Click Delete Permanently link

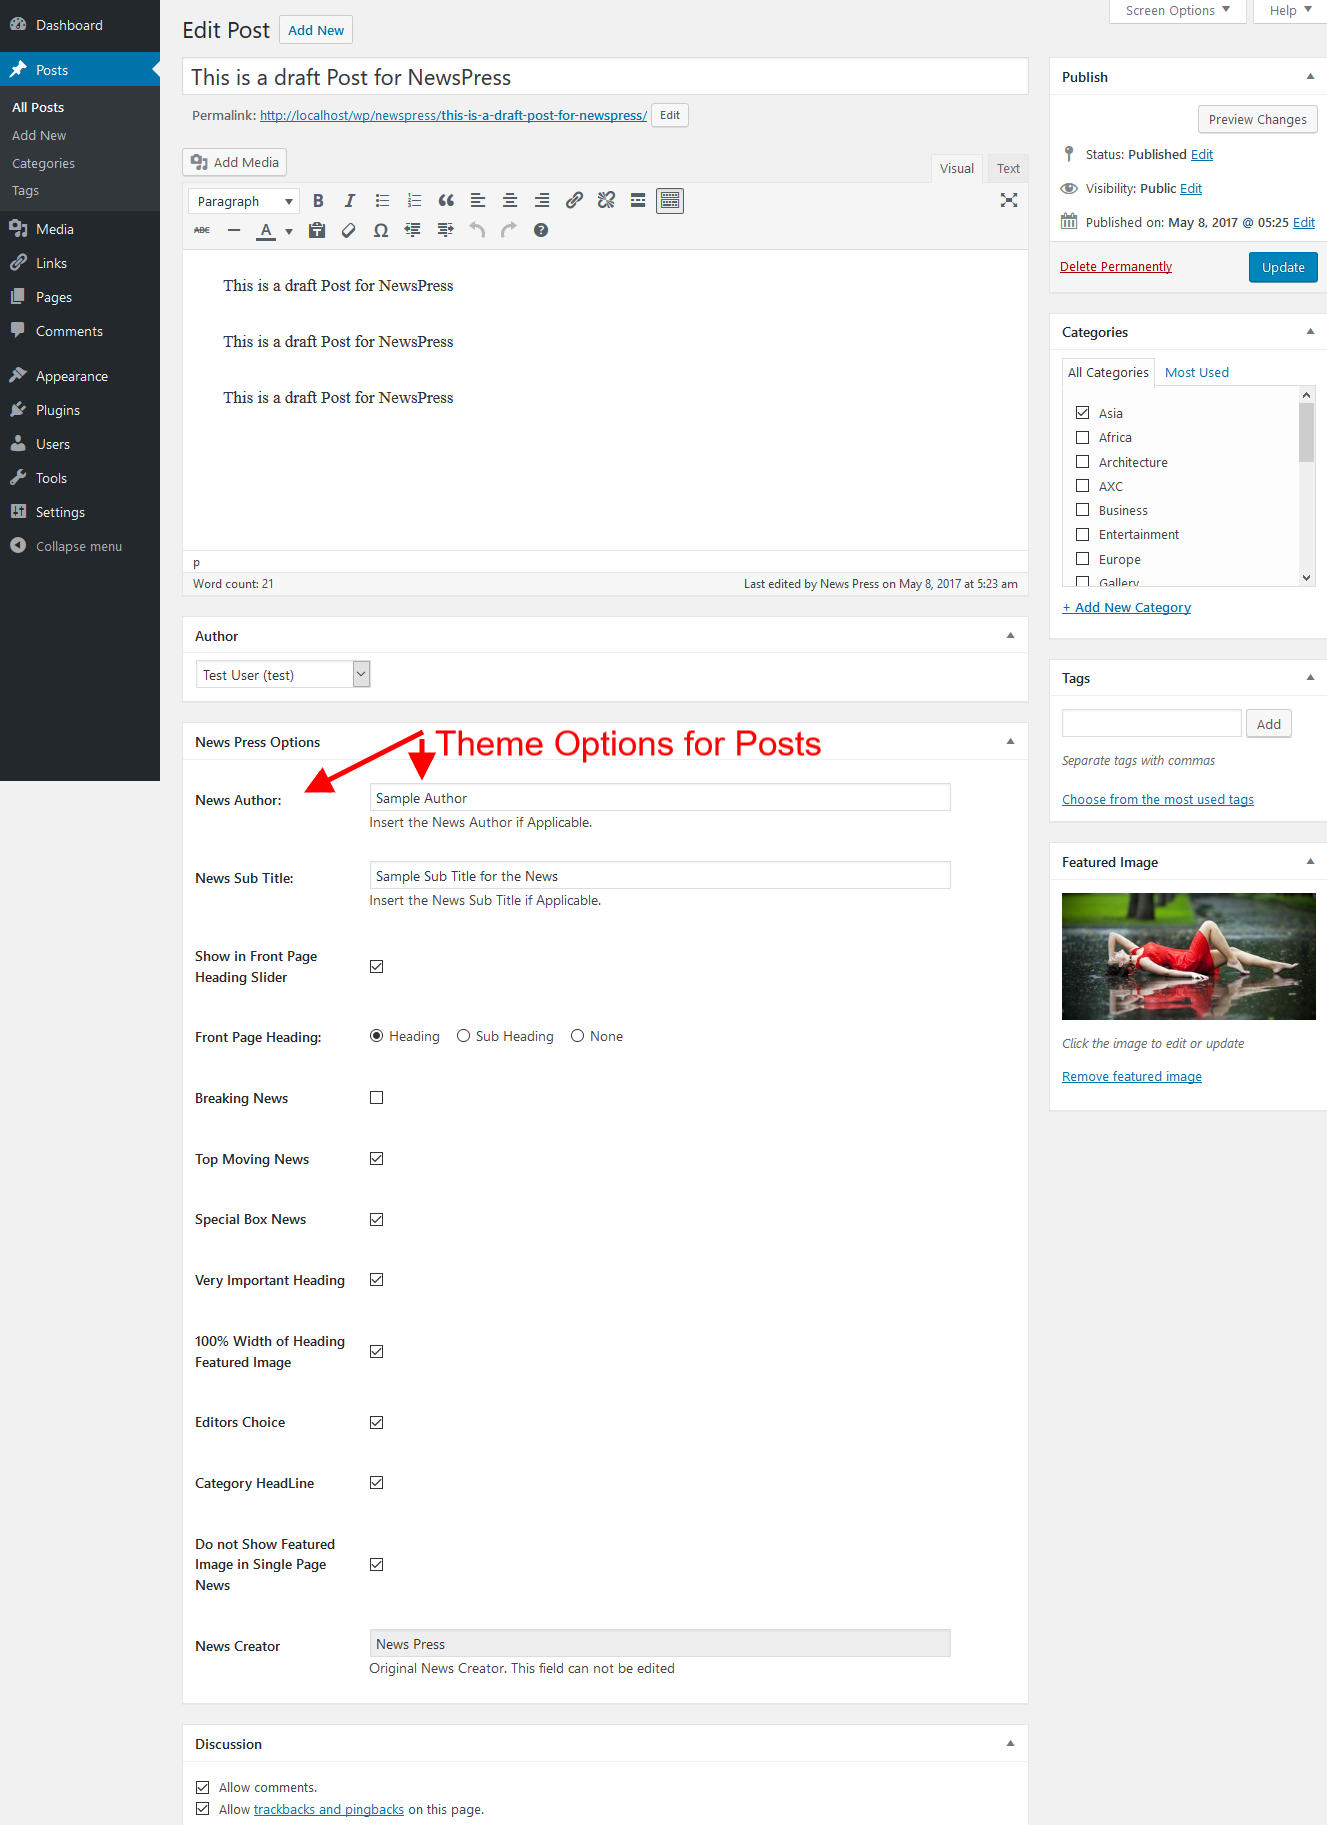coord(1116,266)
